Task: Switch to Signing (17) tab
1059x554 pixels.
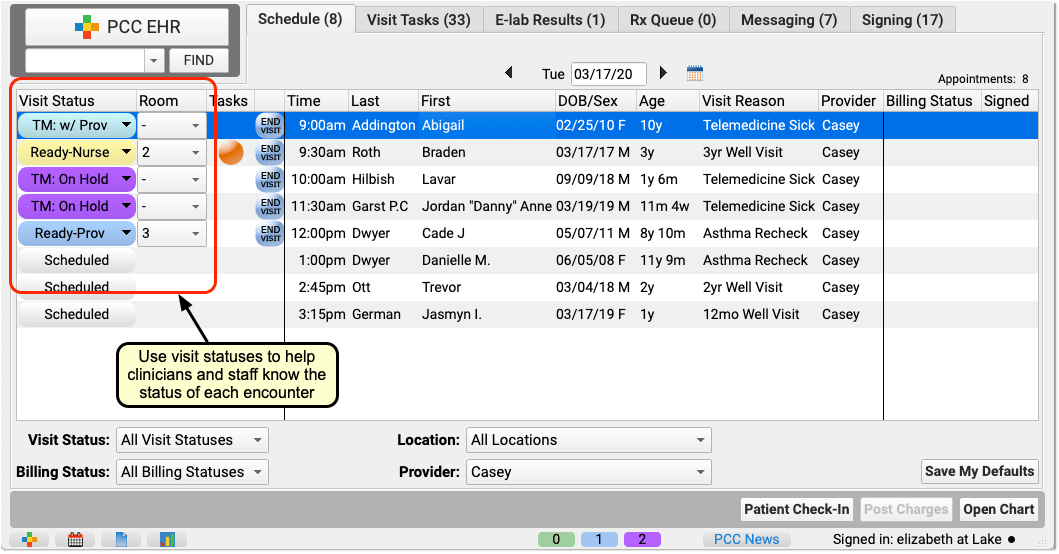Action: coord(902,20)
